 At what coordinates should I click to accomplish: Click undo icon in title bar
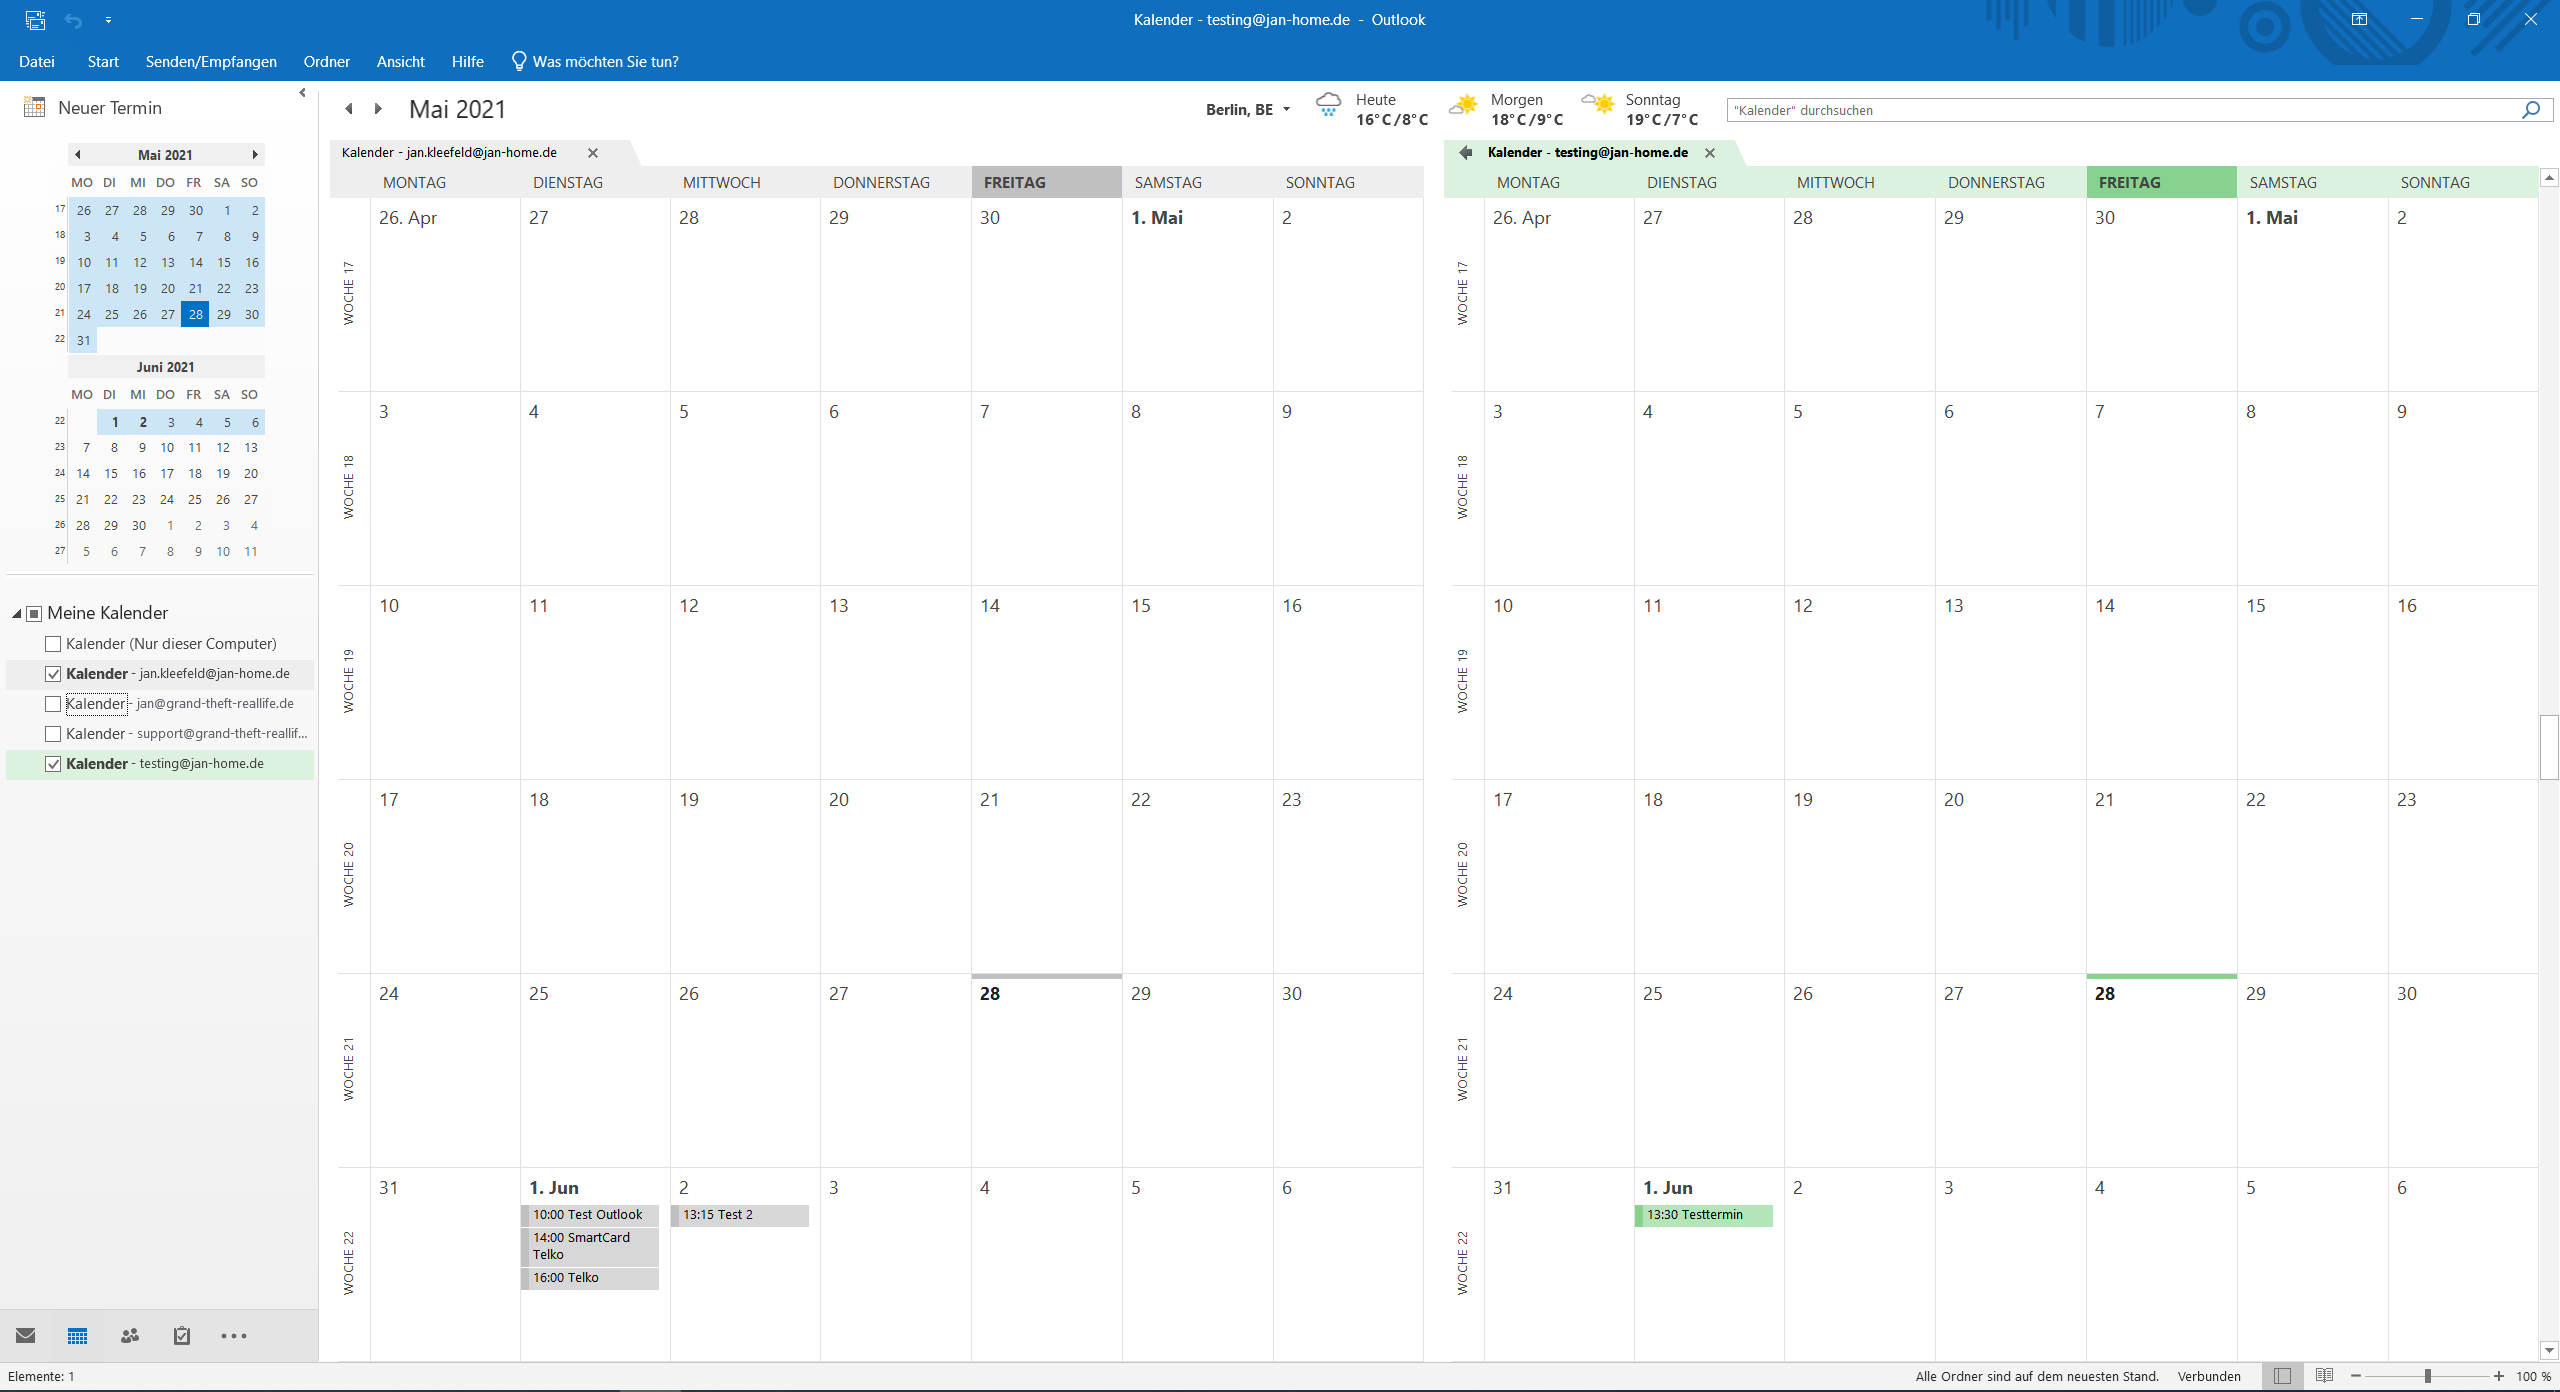pos(73,20)
